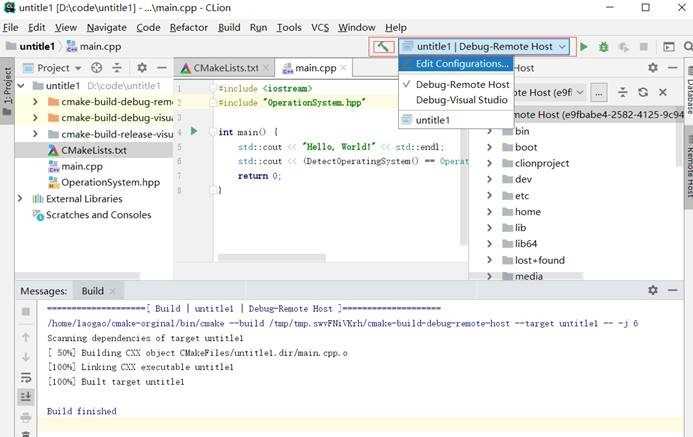
Task: Click the stop build icon in Messages sidebar
Action: point(26,312)
